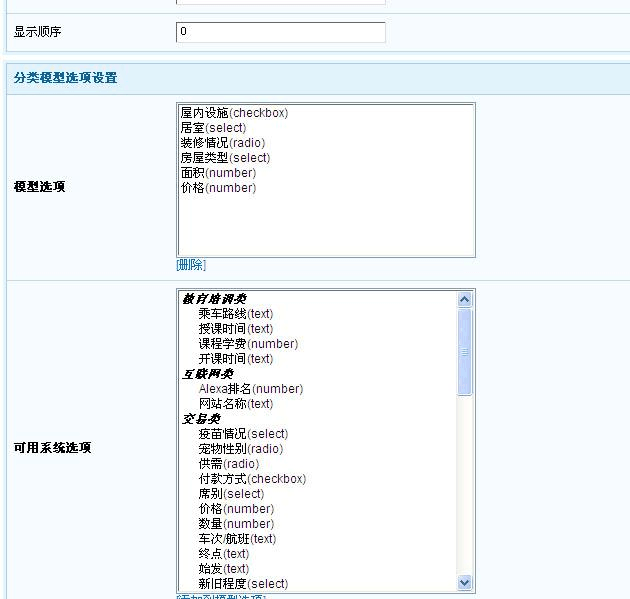
Task: Select 疫苗情况(select) under 交易类
Action: point(243,434)
